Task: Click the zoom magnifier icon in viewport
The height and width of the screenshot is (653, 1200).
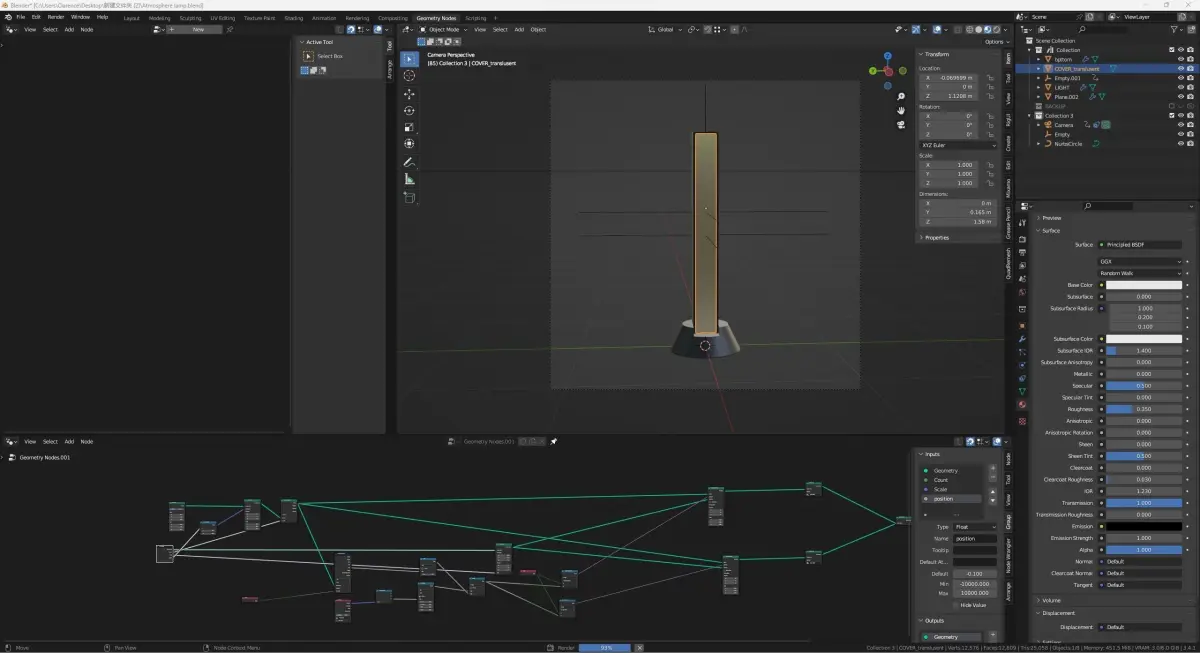Action: click(x=901, y=96)
